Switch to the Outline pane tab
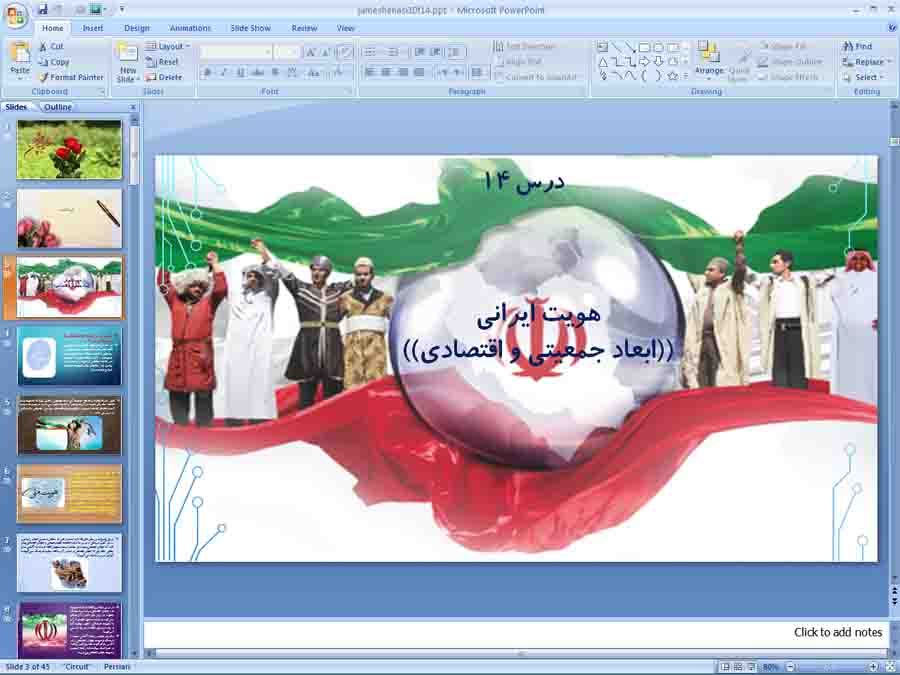The width and height of the screenshot is (900, 675). [58, 107]
